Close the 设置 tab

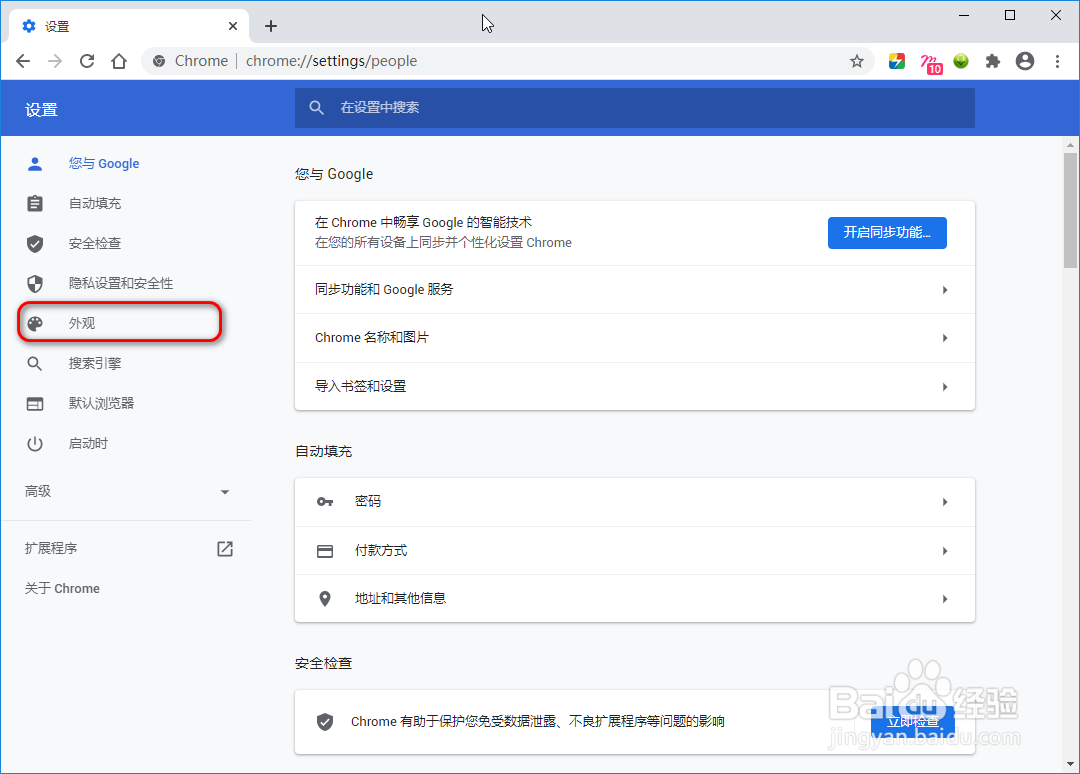233,26
